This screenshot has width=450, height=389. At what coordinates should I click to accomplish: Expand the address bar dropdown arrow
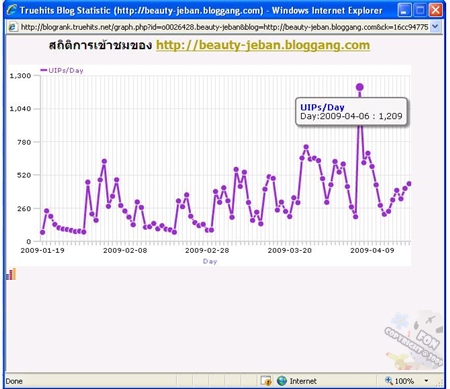[x=435, y=27]
